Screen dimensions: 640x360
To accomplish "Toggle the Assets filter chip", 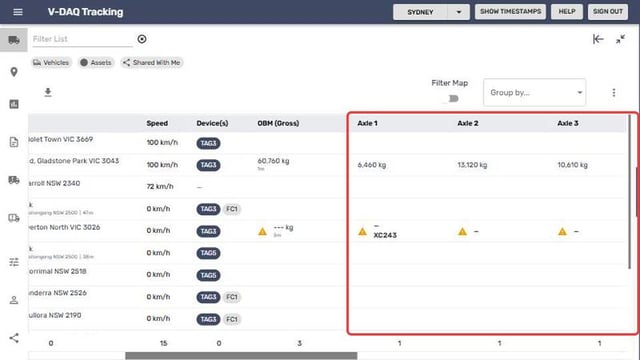I will point(96,62).
